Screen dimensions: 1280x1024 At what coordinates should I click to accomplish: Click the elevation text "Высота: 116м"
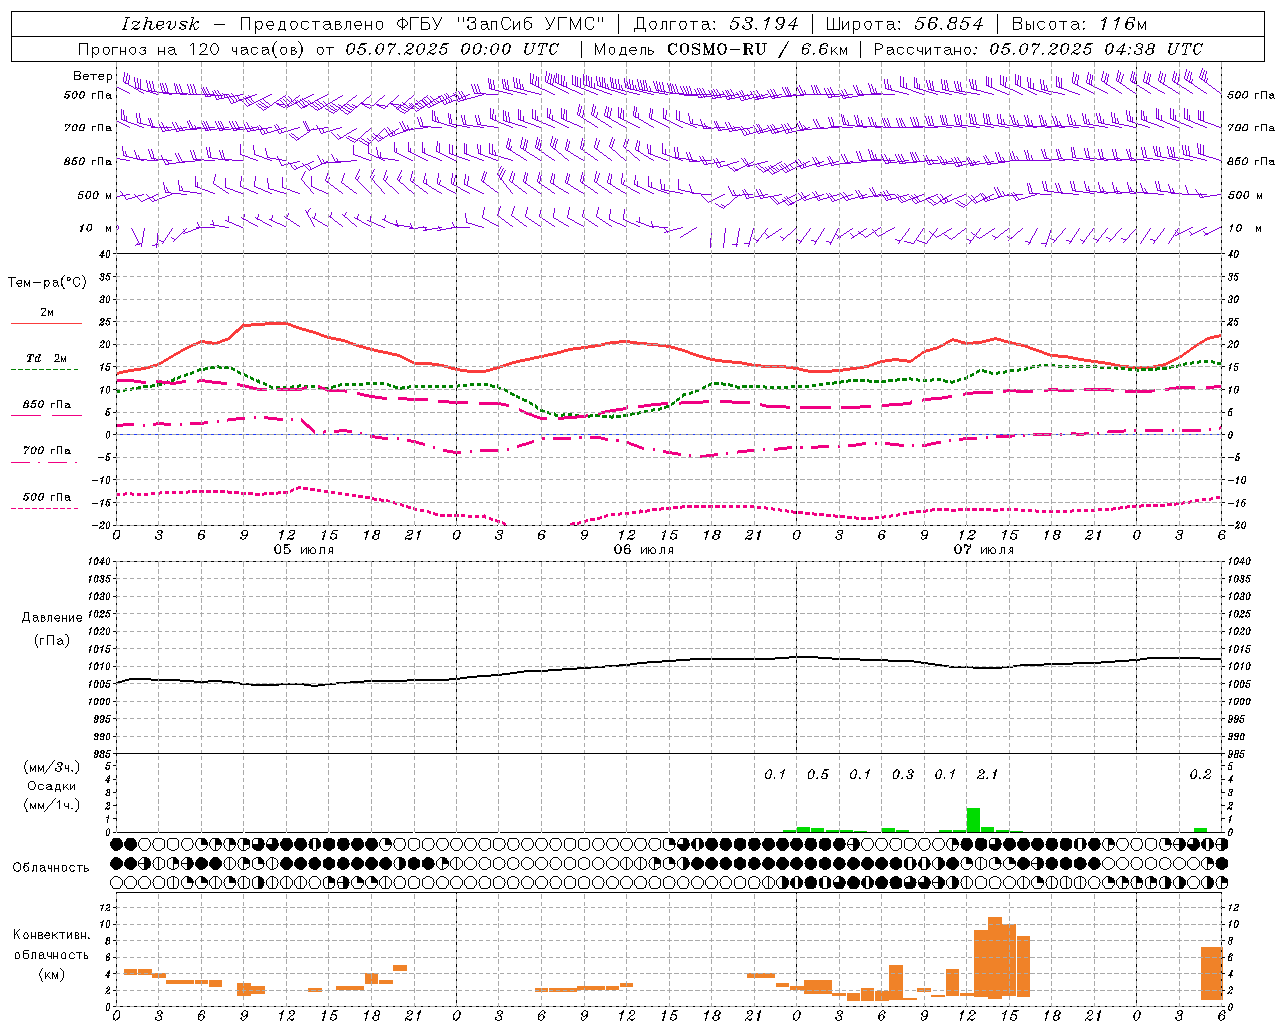click(1078, 24)
